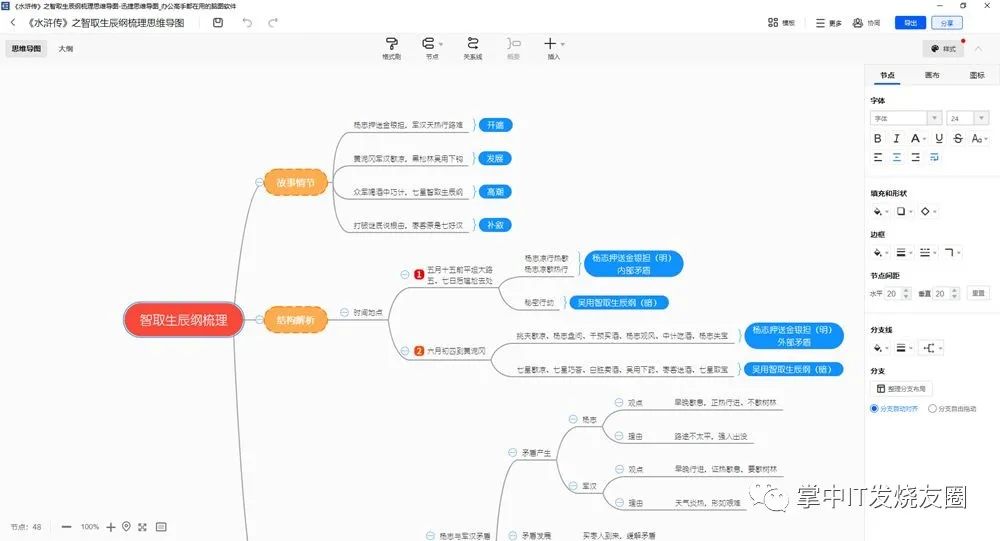Save the mind map document

(217, 22)
